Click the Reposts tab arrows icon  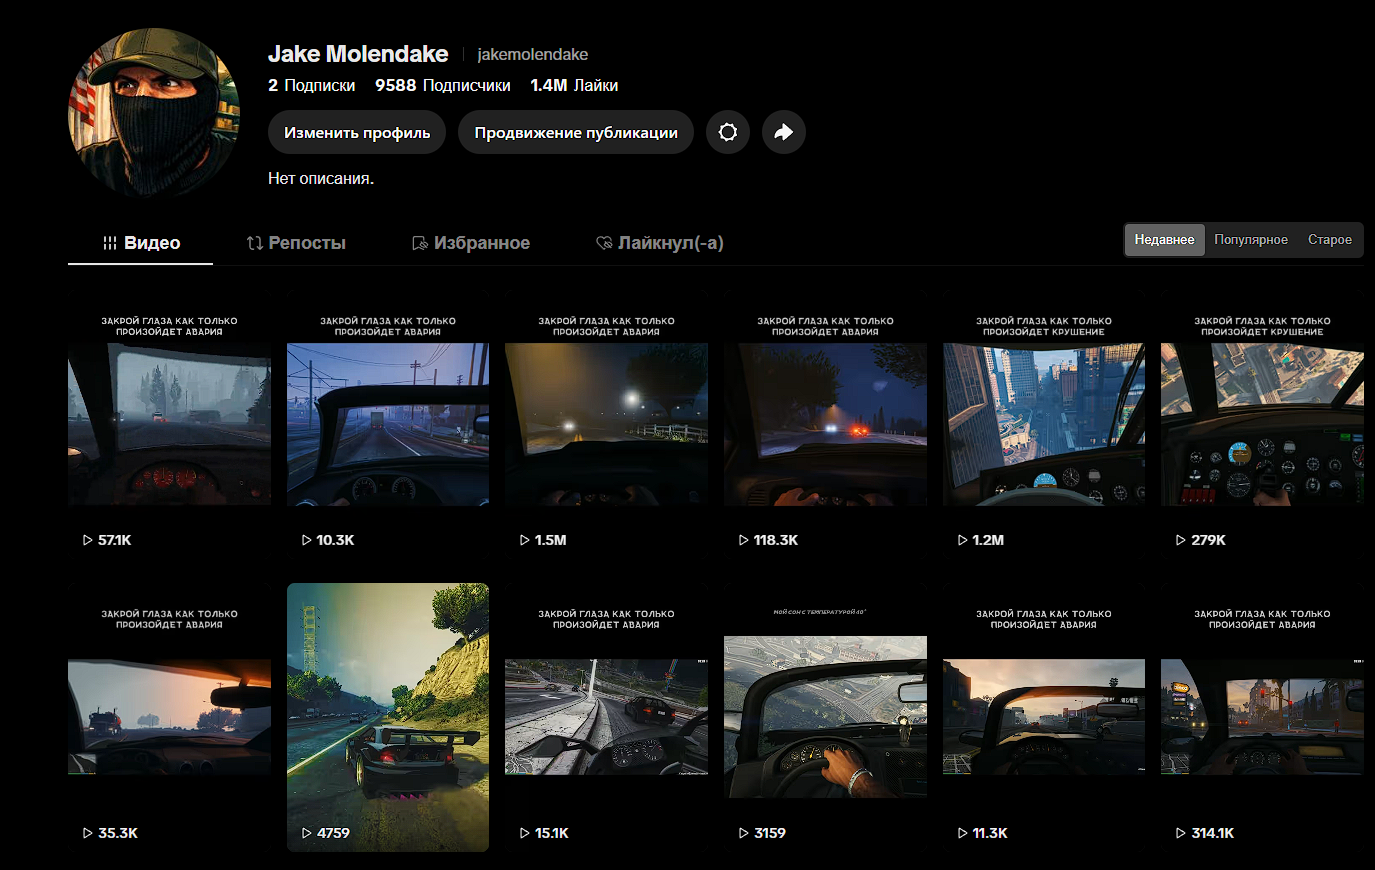pos(255,243)
